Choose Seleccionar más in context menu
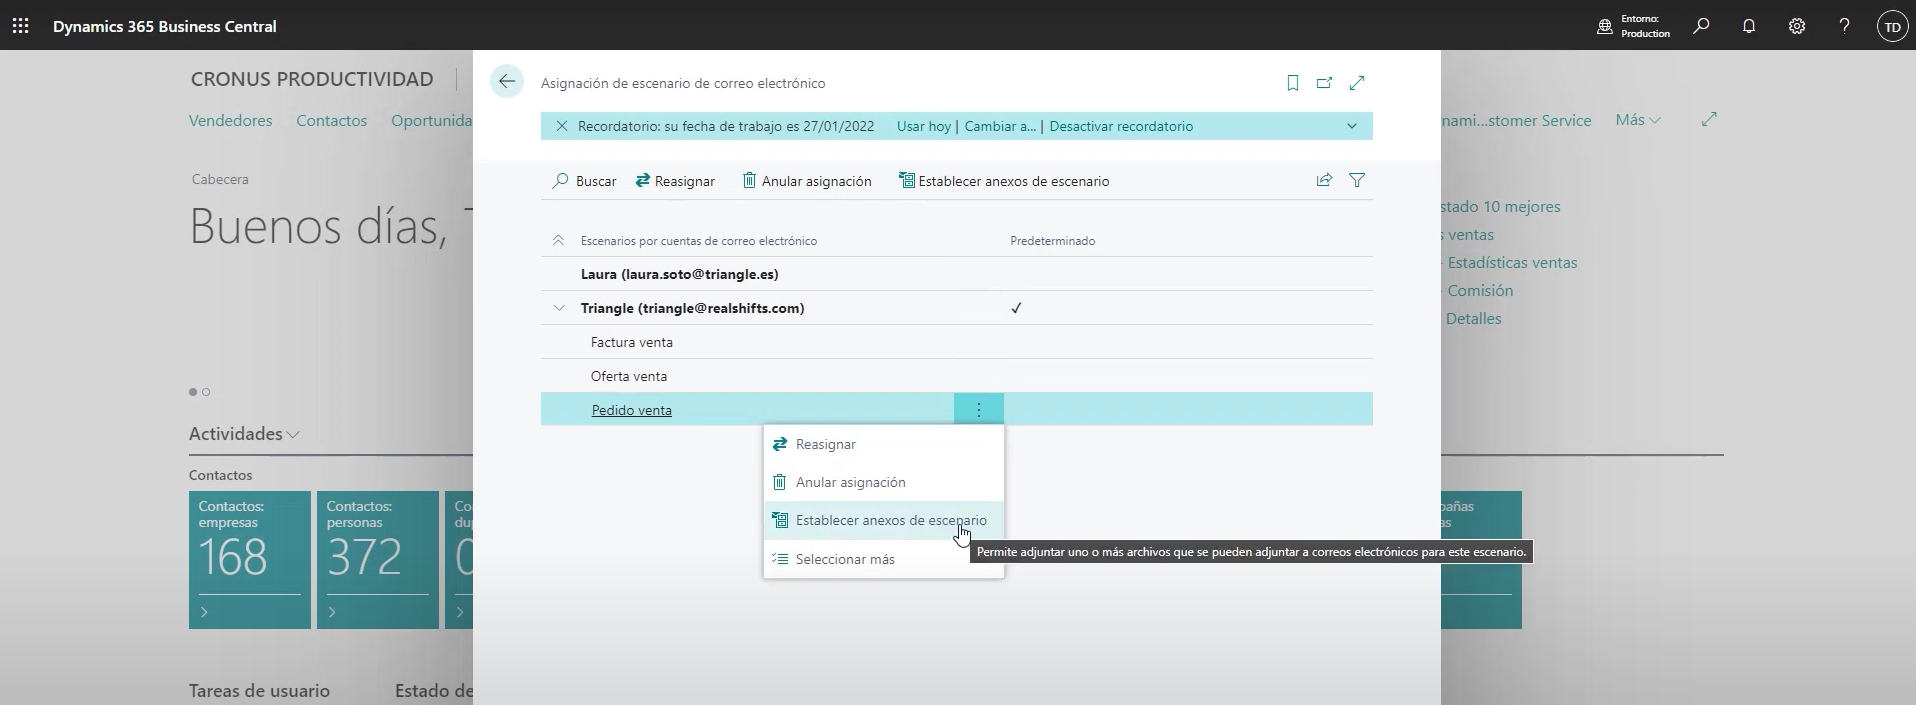Screen dimensions: 1916x705 (844, 559)
